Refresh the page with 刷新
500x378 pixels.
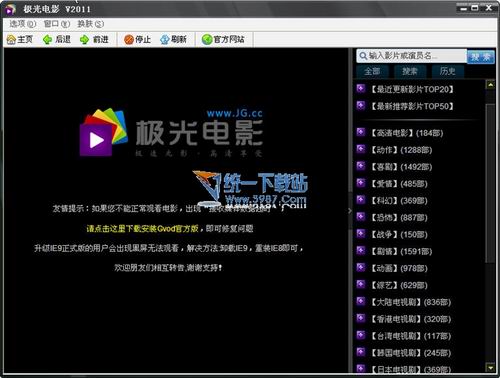[x=173, y=39]
